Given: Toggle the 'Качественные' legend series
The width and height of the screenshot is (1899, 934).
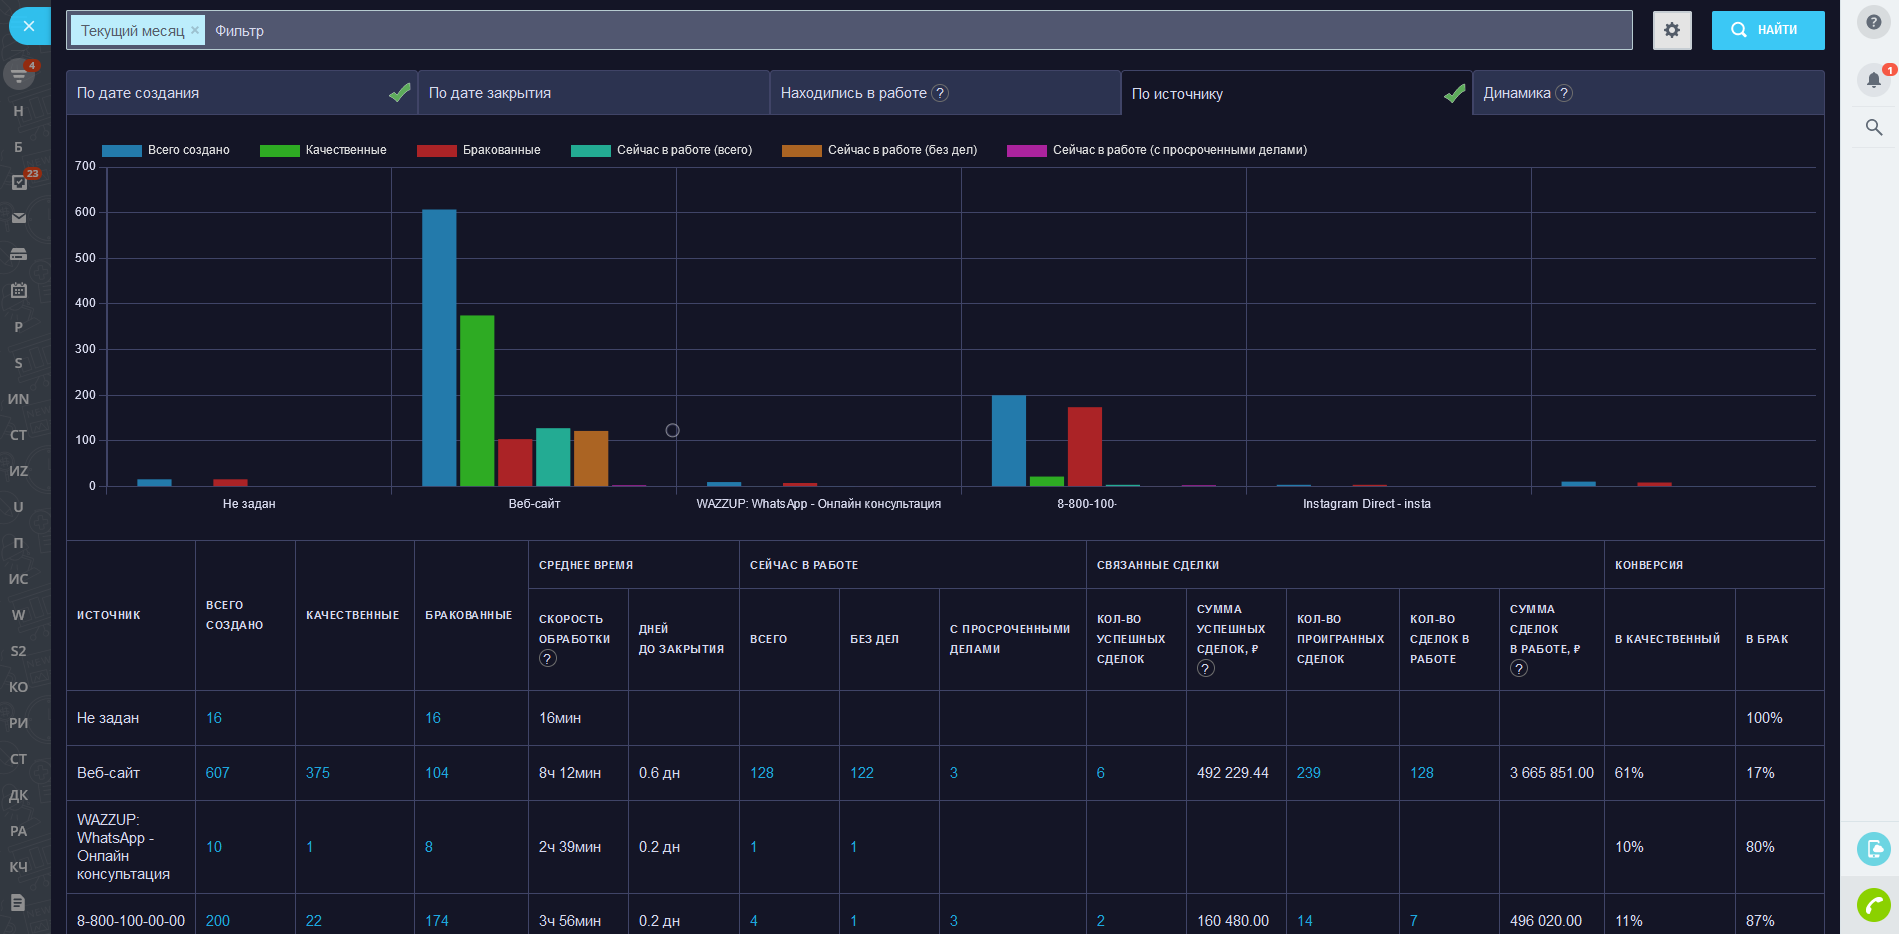Looking at the screenshot, I should [x=323, y=150].
